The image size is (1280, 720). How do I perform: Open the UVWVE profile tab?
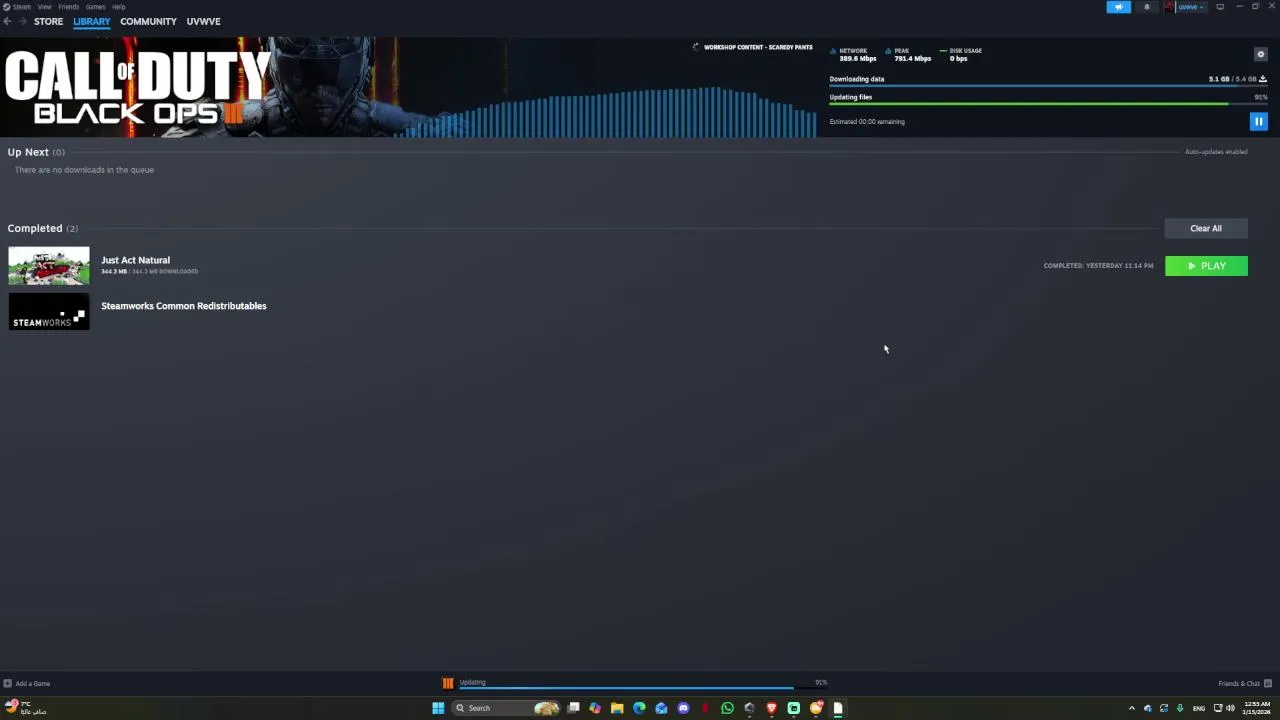[203, 21]
